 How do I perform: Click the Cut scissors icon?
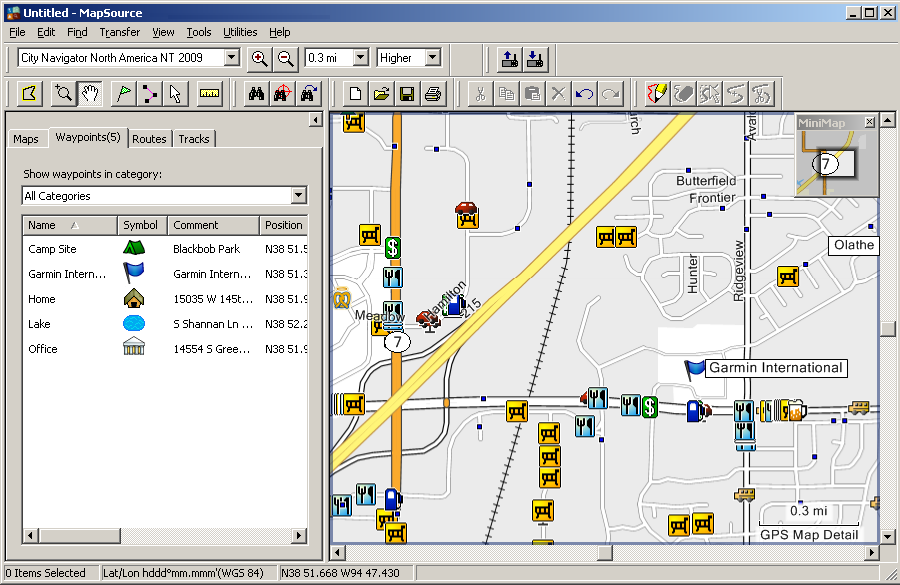coord(480,94)
